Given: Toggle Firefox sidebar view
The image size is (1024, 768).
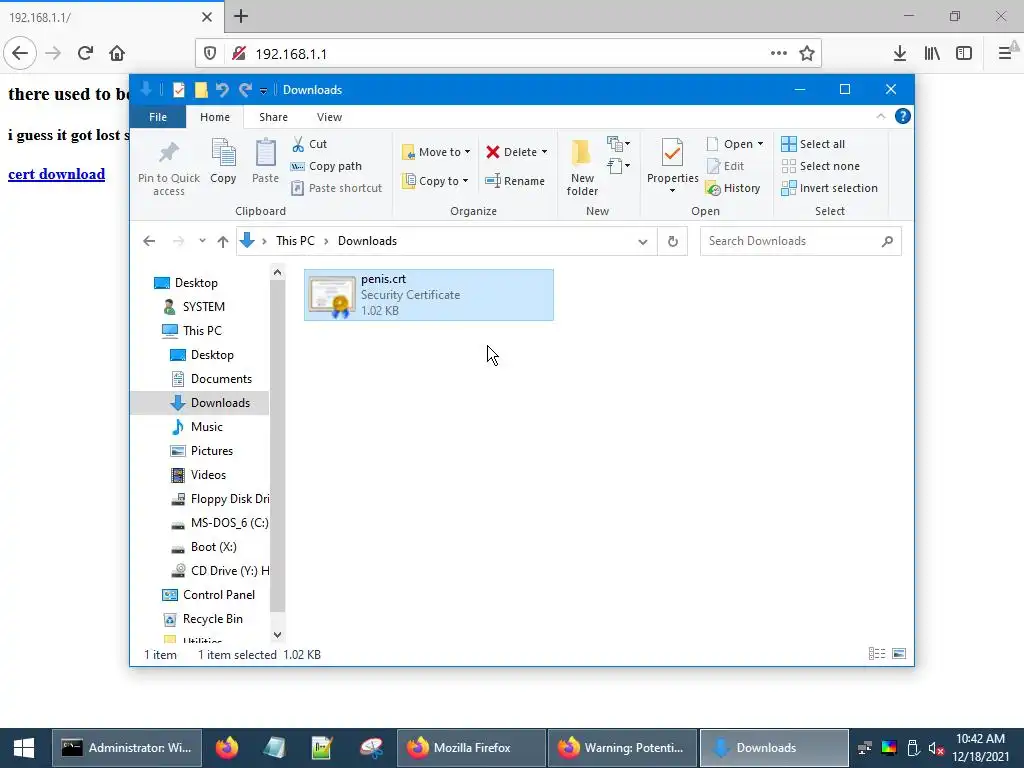Looking at the screenshot, I should tap(964, 54).
